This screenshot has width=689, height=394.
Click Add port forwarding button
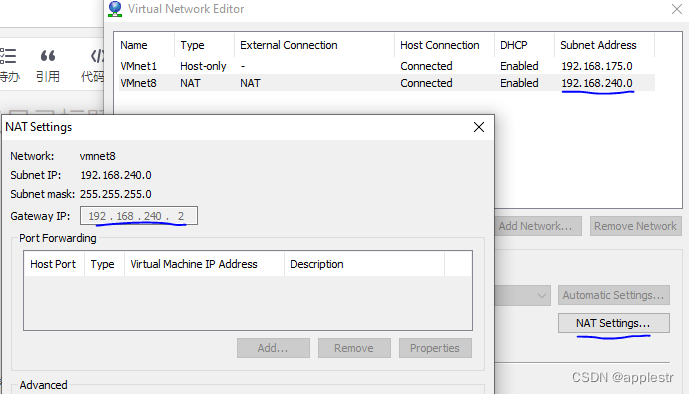point(273,348)
